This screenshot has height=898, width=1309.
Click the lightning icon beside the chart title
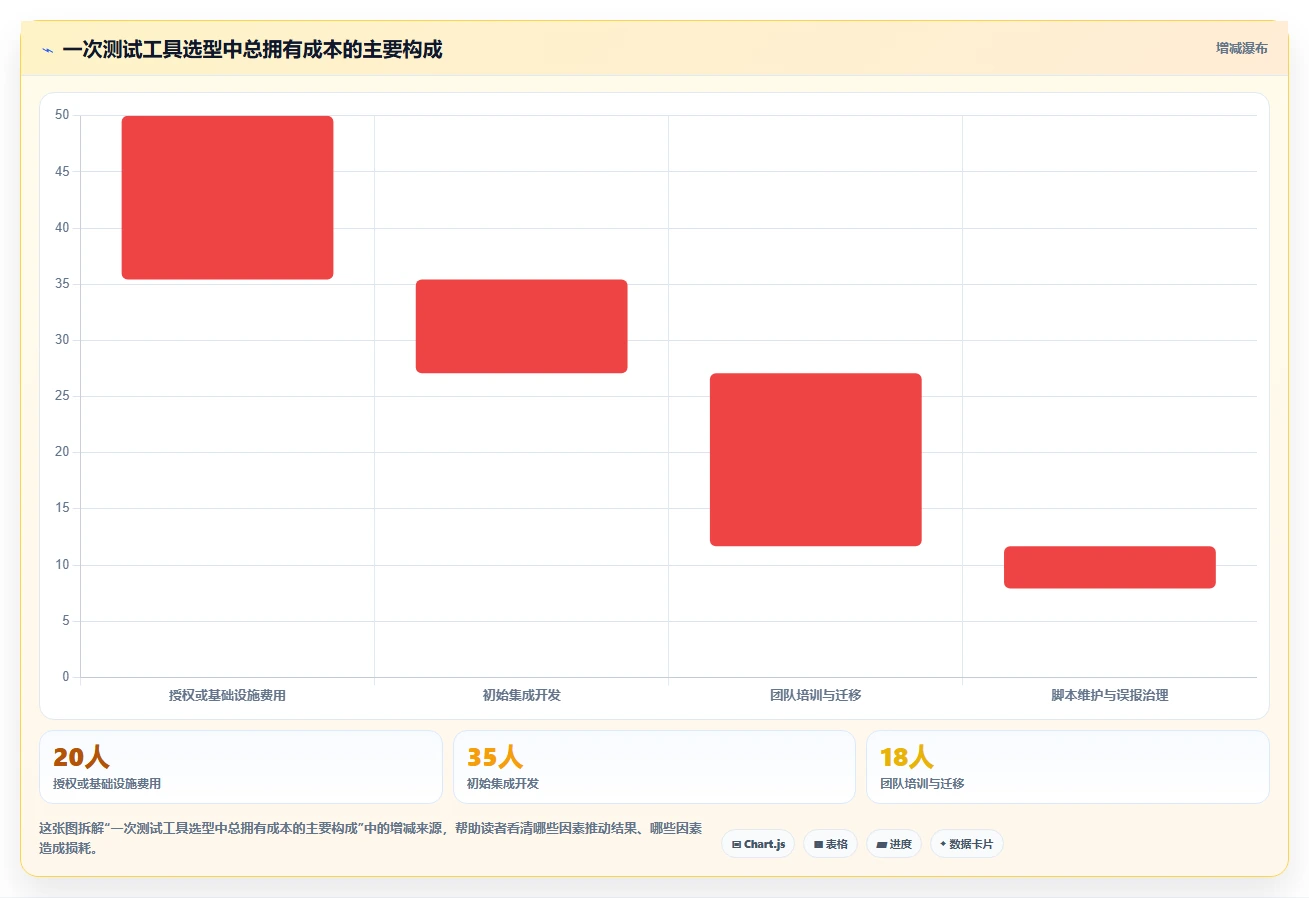[47, 50]
